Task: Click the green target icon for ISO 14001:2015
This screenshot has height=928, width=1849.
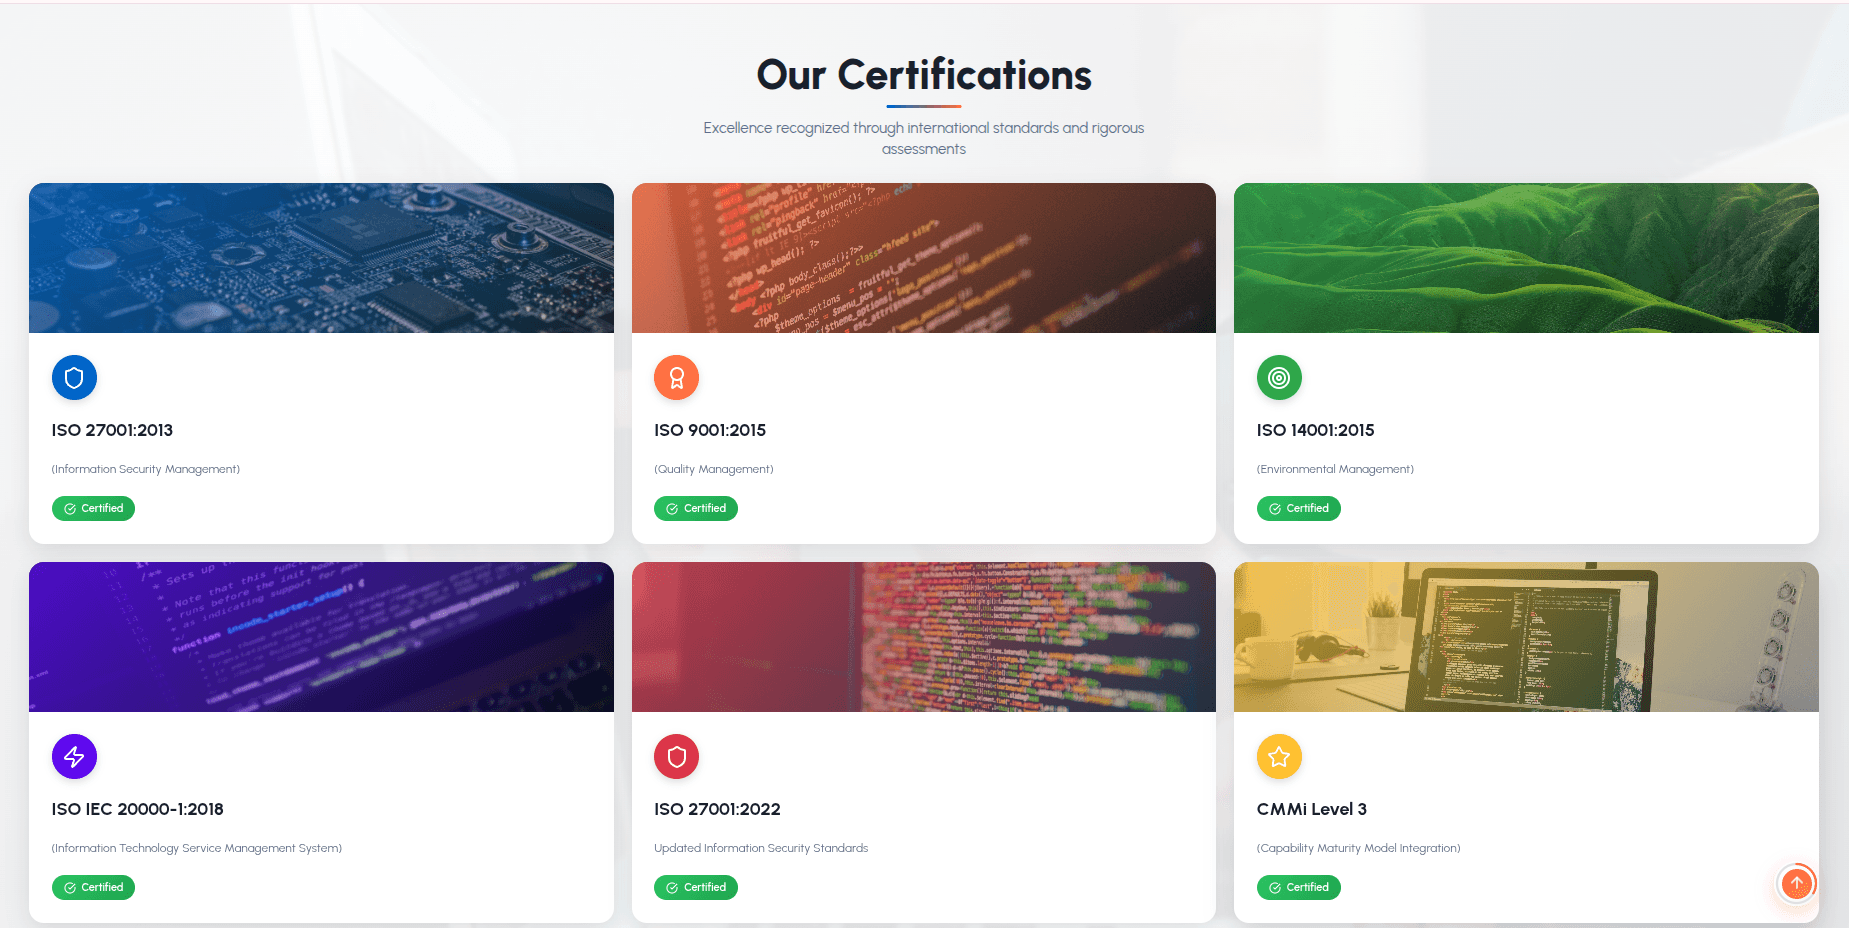Action: click(1279, 378)
